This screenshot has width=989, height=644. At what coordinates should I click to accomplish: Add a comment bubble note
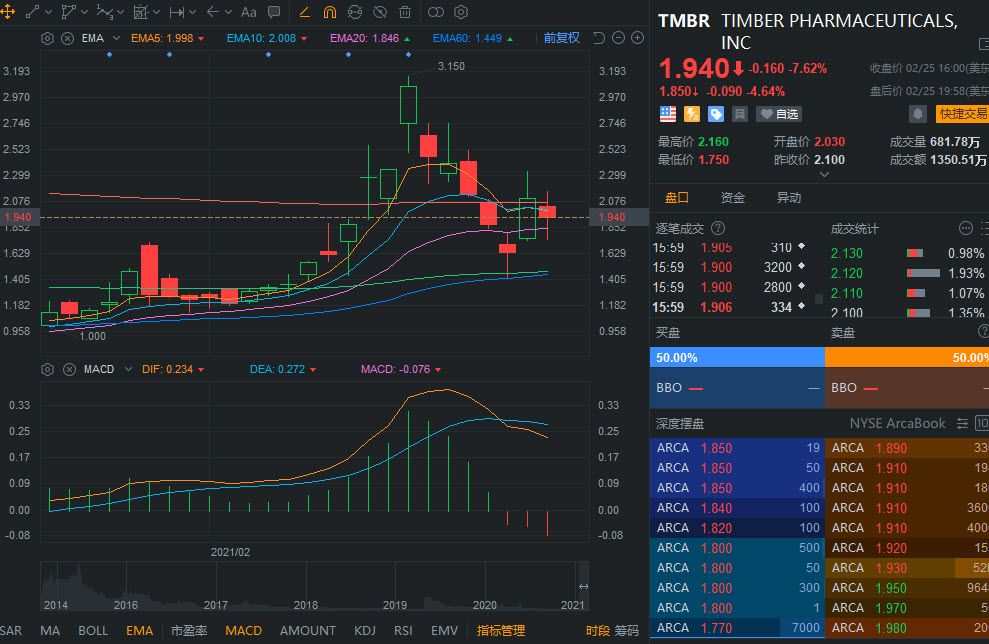[x=274, y=11]
